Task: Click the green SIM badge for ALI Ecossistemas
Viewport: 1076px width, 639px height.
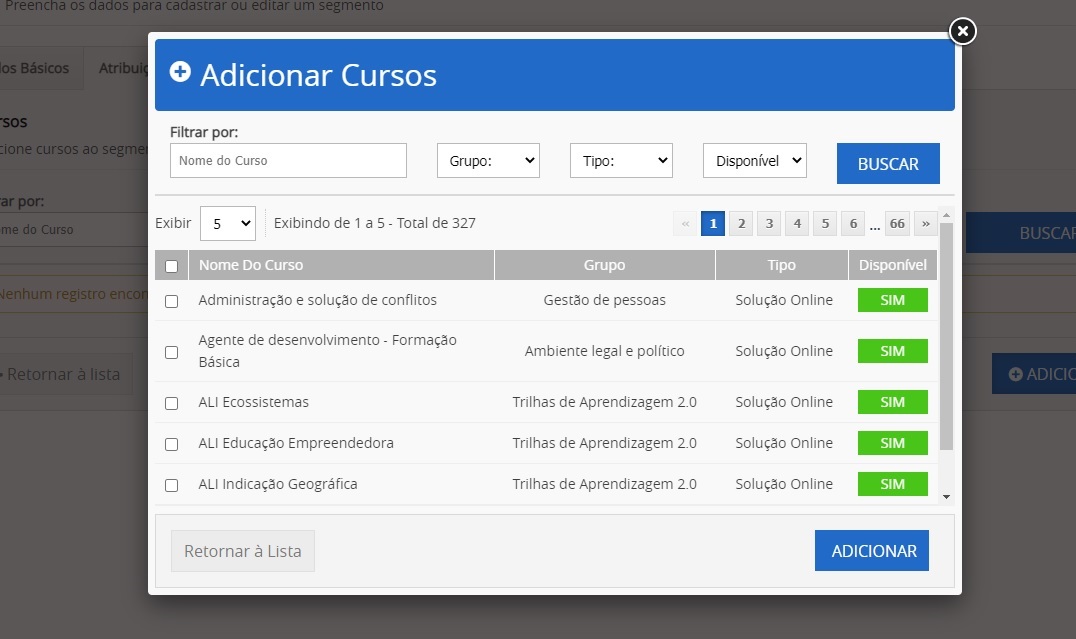Action: click(892, 402)
